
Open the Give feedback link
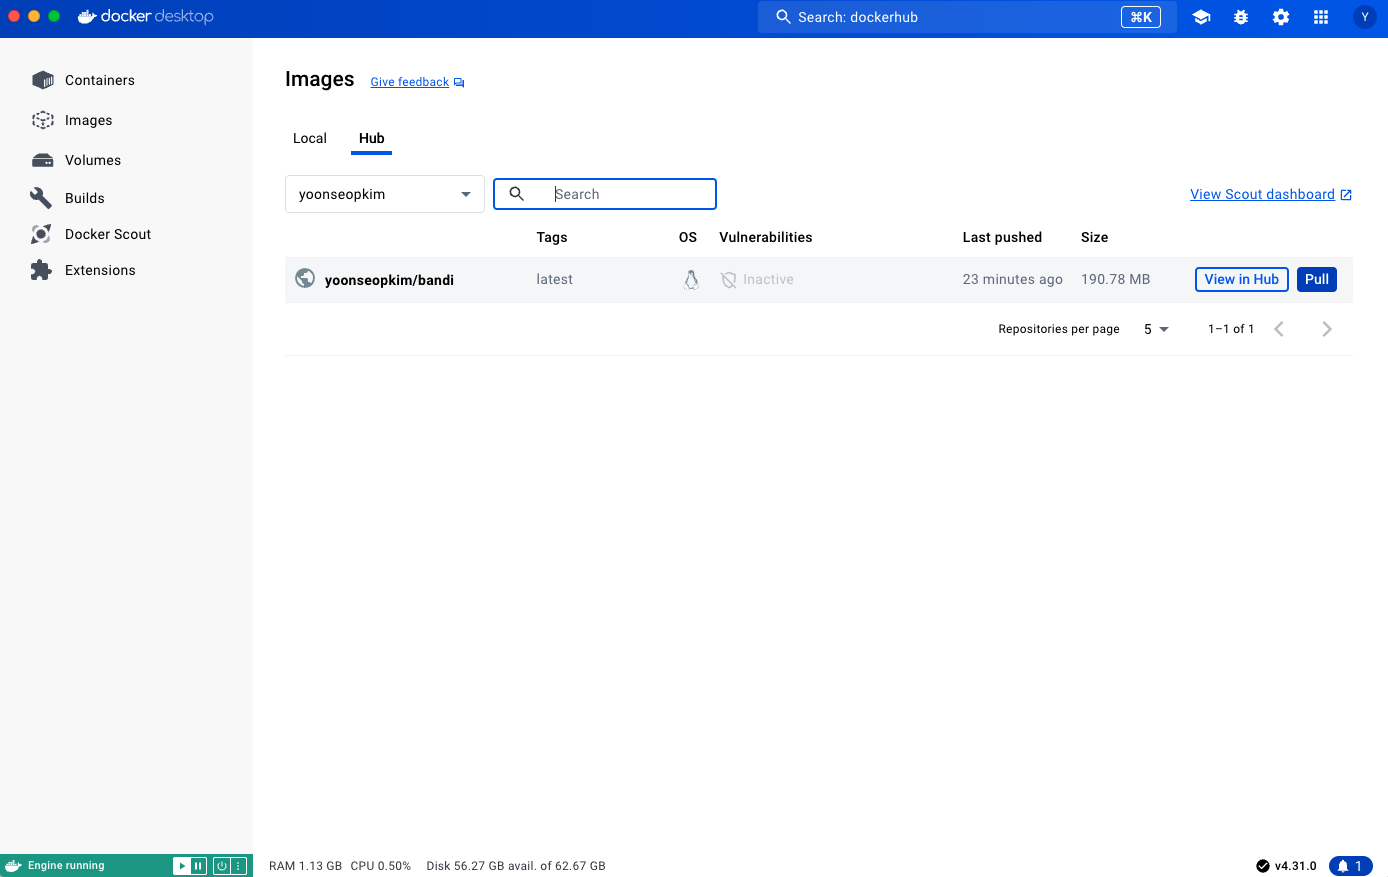(410, 82)
